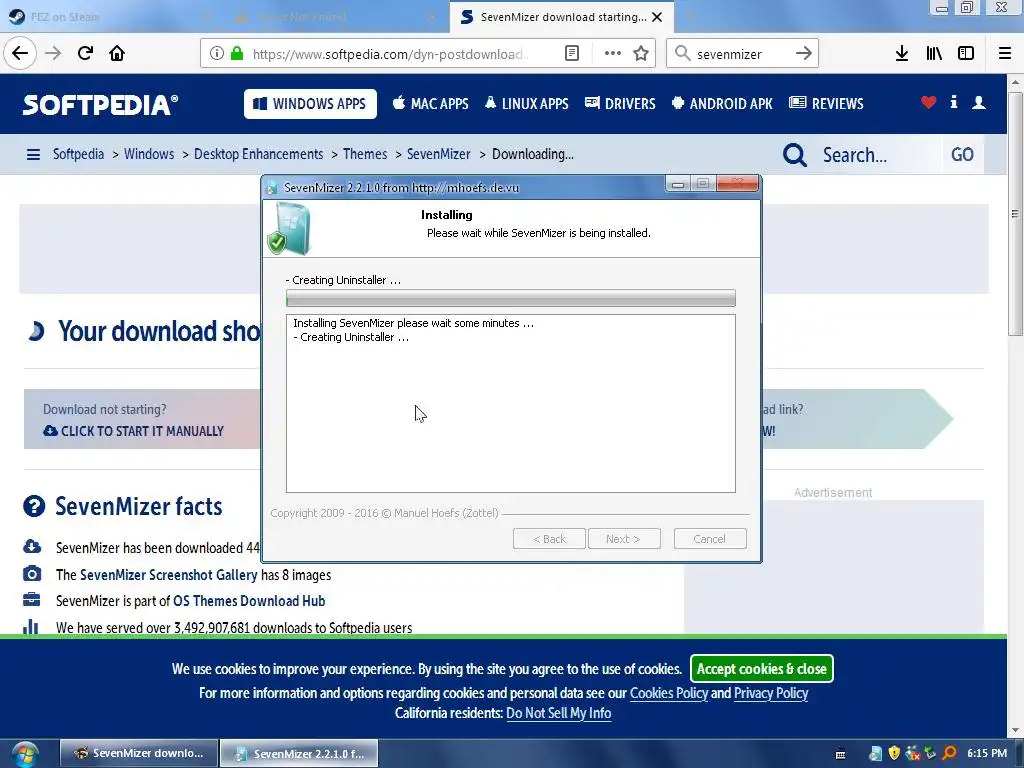Viewport: 1024px width, 768px height.
Task: Submit the sevenmizer search arrow
Action: [x=804, y=54]
